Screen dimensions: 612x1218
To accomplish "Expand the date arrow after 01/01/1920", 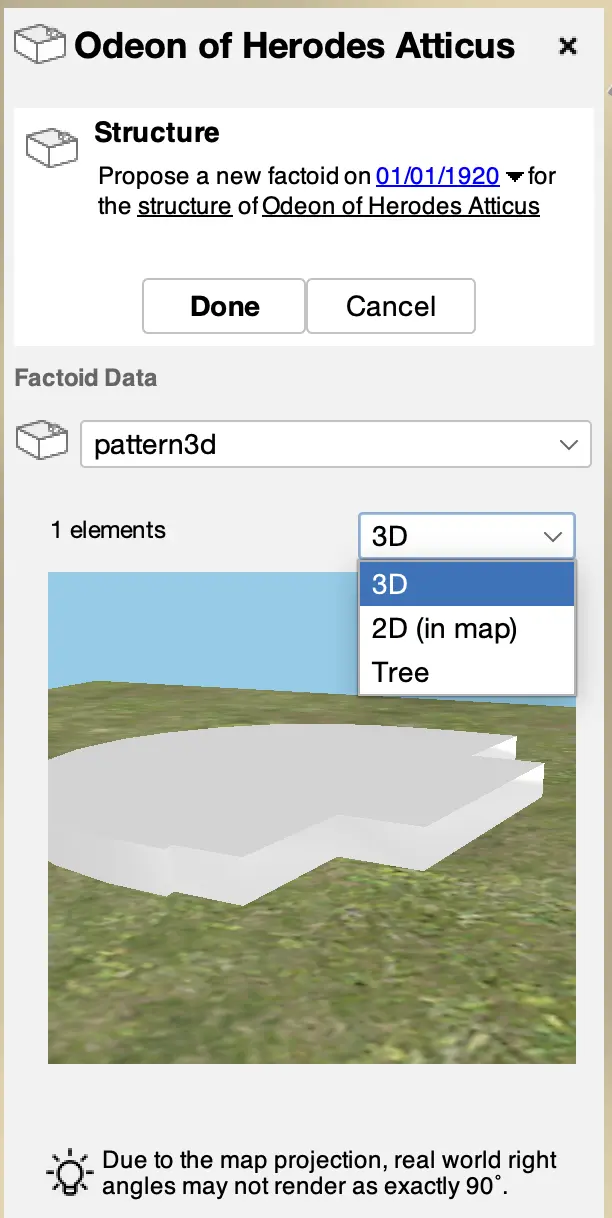I will 514,178.
